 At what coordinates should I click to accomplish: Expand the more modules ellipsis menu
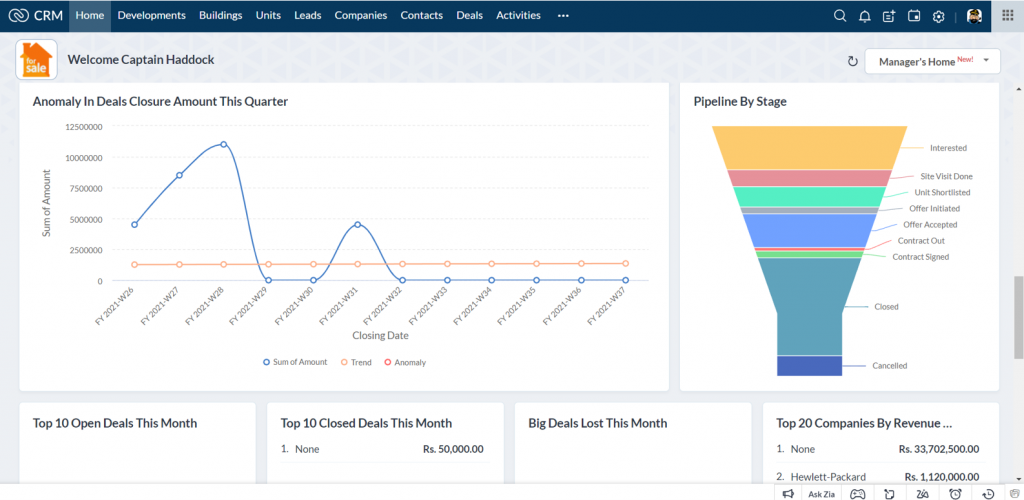coord(563,16)
